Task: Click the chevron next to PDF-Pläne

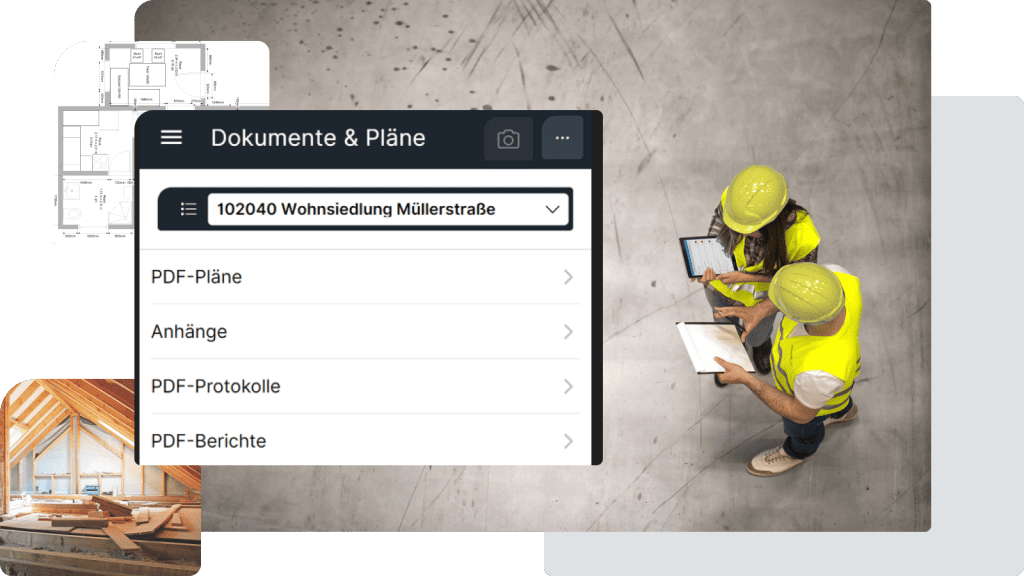Action: [x=567, y=277]
